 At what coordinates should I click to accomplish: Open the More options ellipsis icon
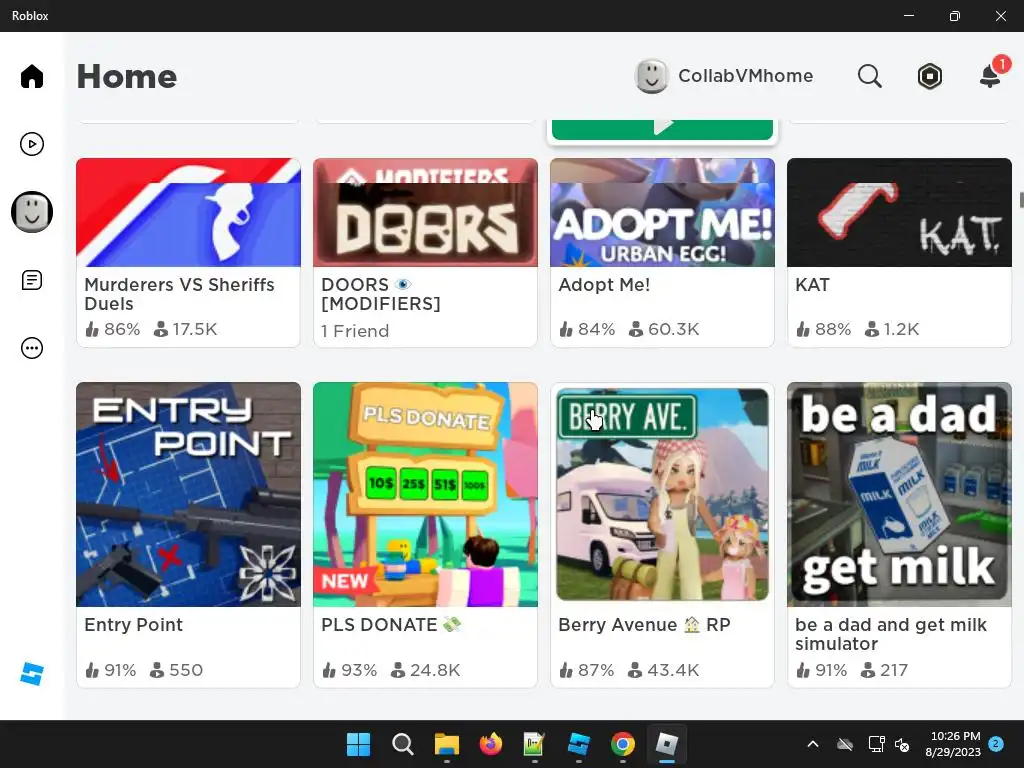click(x=31, y=348)
